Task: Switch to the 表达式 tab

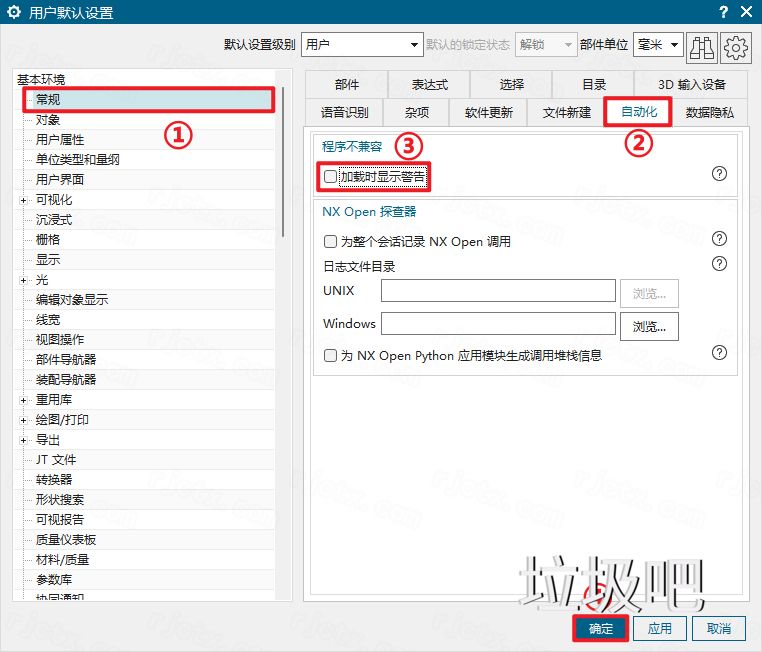Action: click(429, 85)
